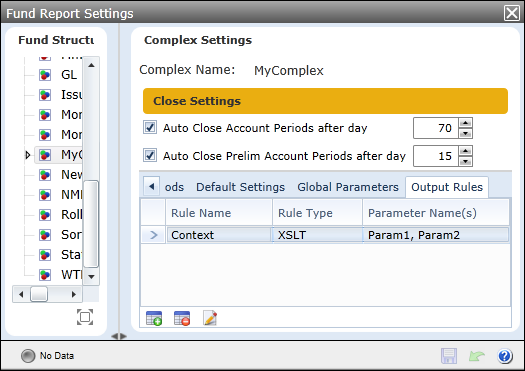Viewport: 525px width, 371px height.
Task: Click the delete output rule icon
Action: click(x=182, y=318)
